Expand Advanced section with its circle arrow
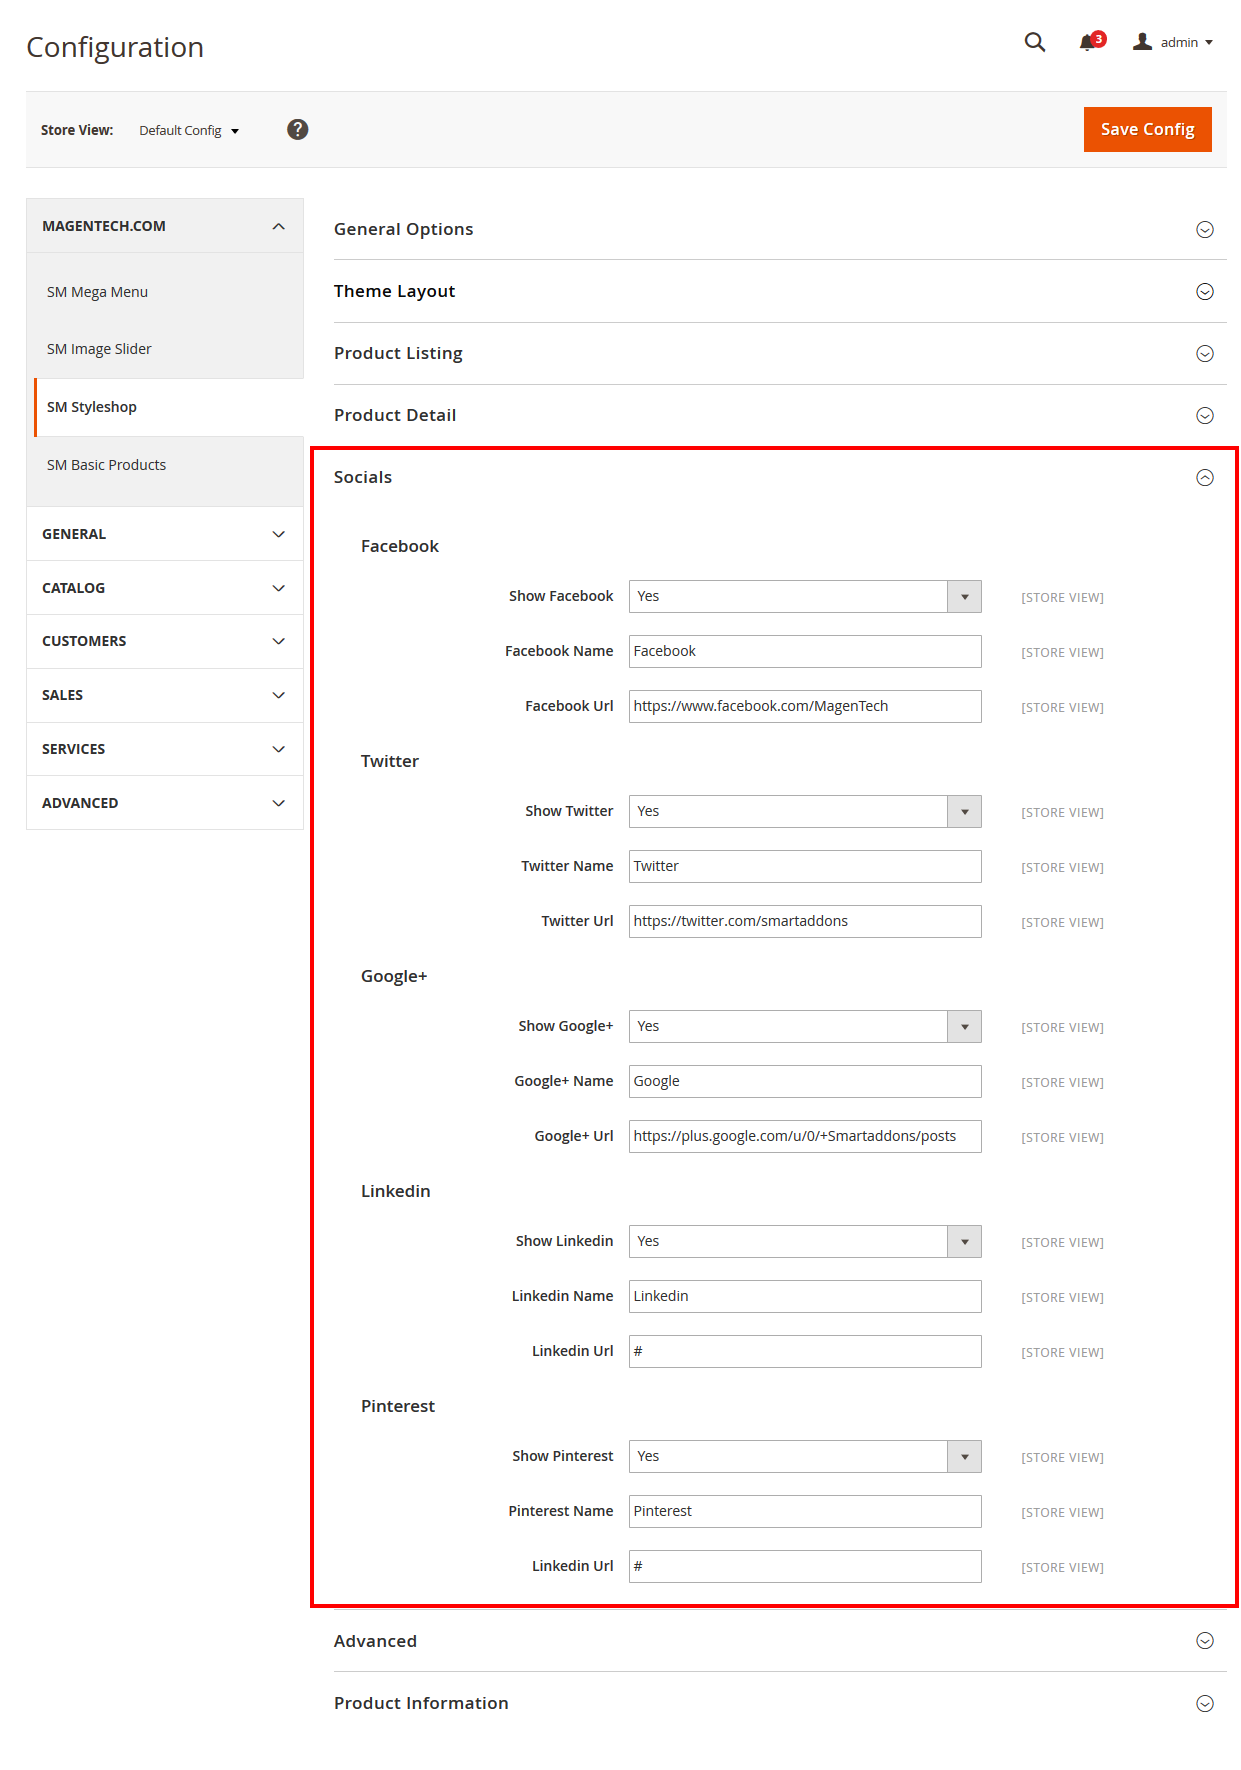 pos(1205,1641)
